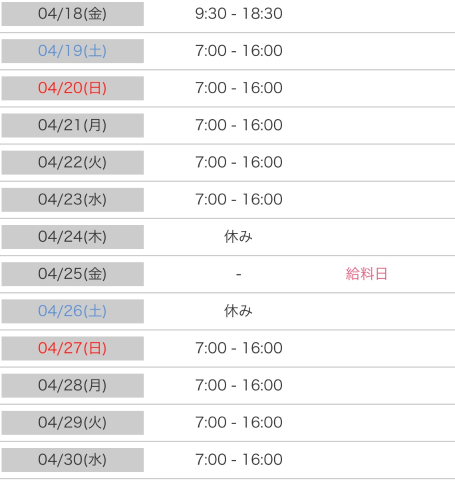This screenshot has width=455, height=480.
Task: Click 7:00 - 16:00 shift on 04/19
Action: [x=239, y=51]
